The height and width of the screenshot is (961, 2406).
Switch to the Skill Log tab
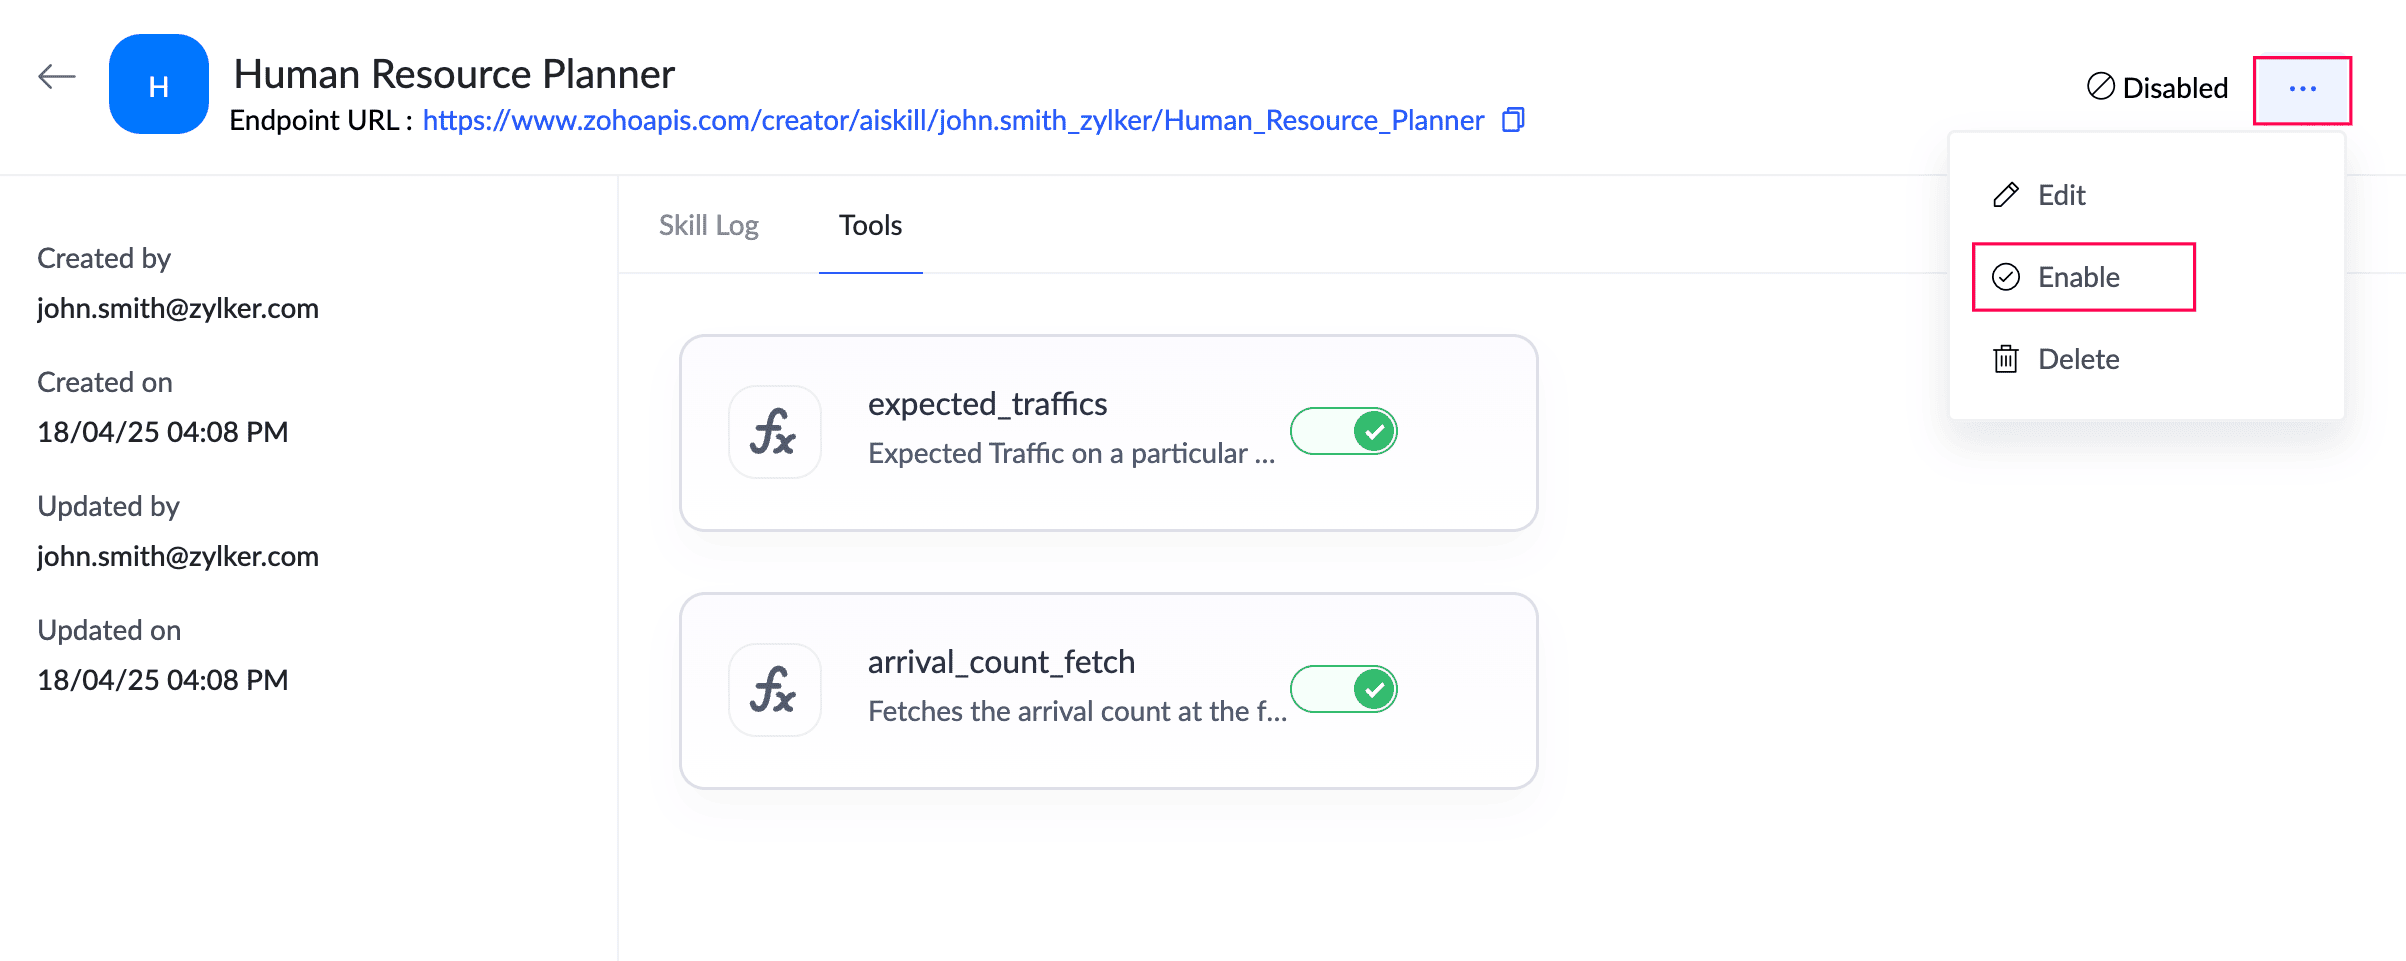[x=709, y=226]
